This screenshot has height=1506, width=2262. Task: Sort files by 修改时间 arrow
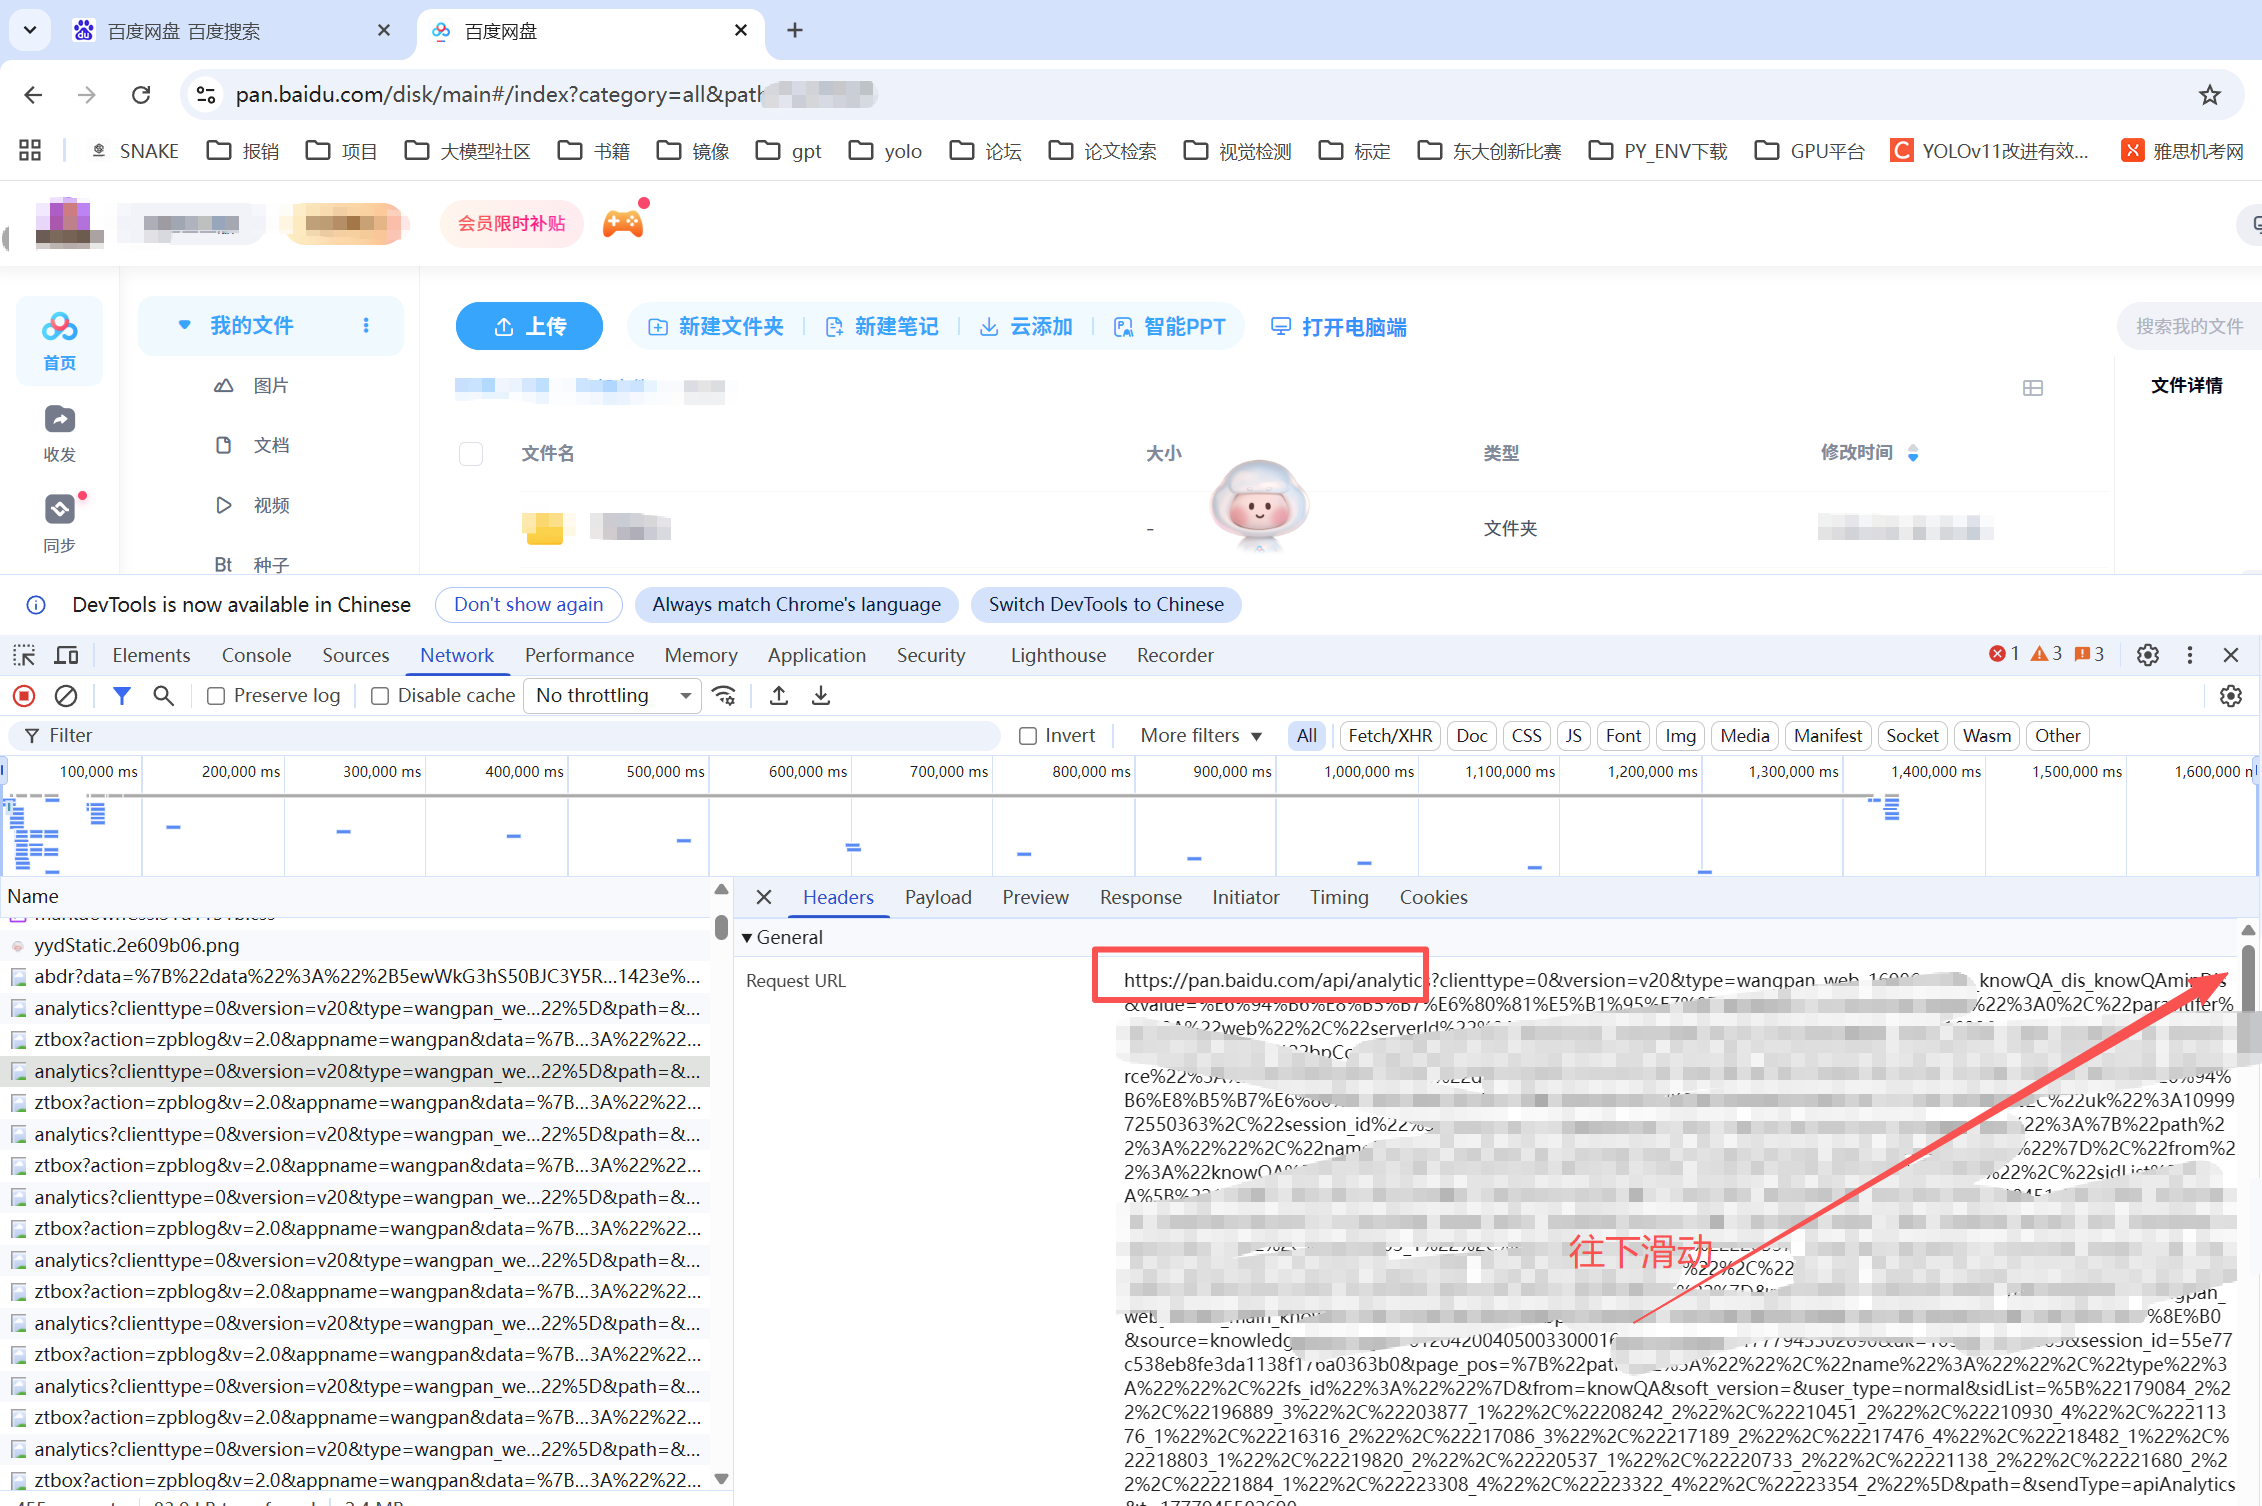1913,454
